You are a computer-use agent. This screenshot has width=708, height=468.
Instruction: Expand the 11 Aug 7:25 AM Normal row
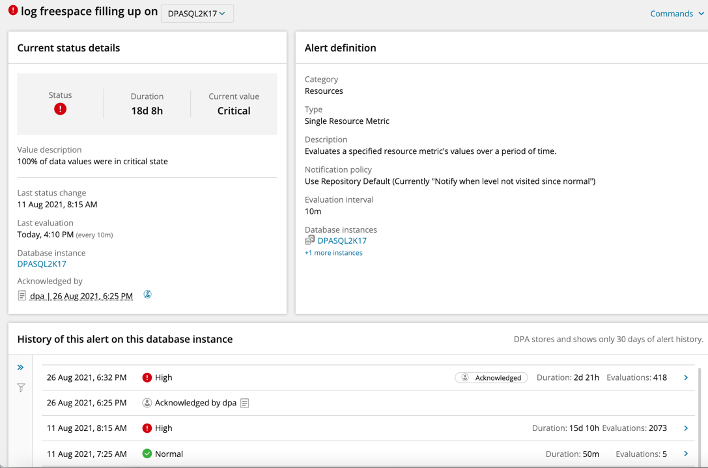[685, 453]
